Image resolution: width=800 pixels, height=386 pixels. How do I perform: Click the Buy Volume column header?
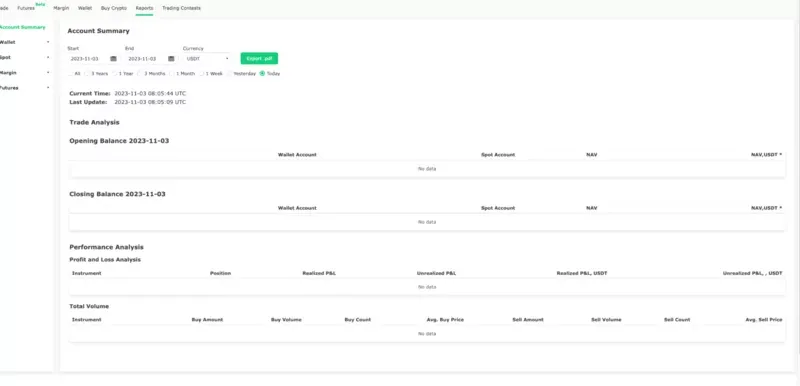(286, 320)
